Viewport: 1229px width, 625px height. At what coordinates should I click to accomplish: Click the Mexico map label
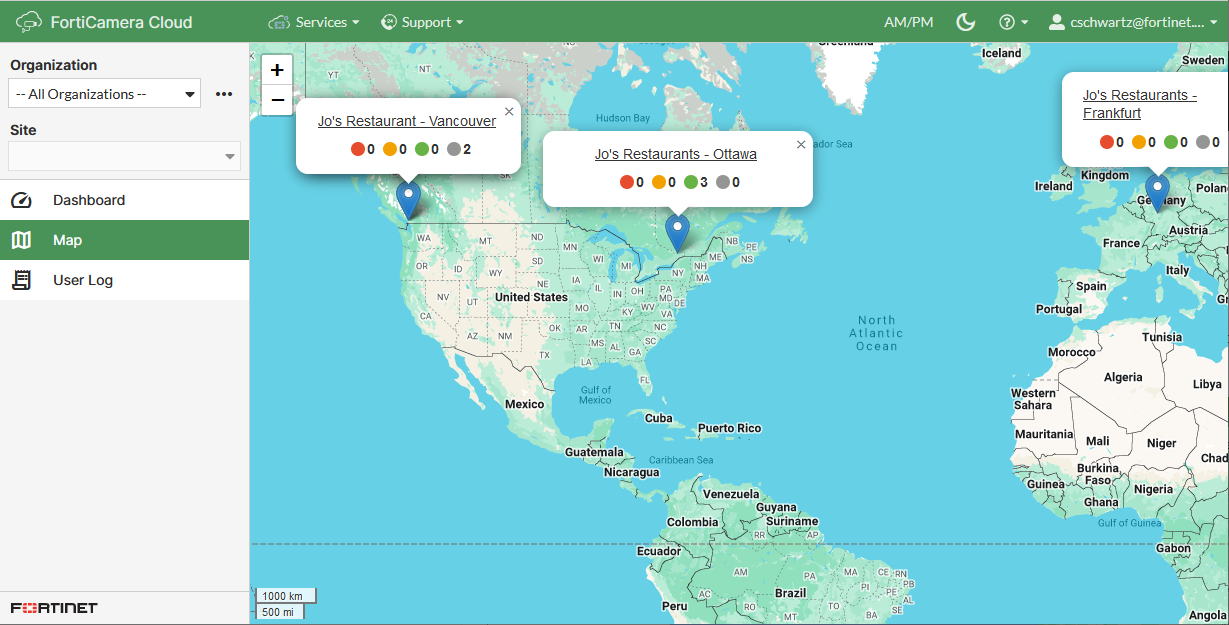pyautogui.click(x=524, y=404)
